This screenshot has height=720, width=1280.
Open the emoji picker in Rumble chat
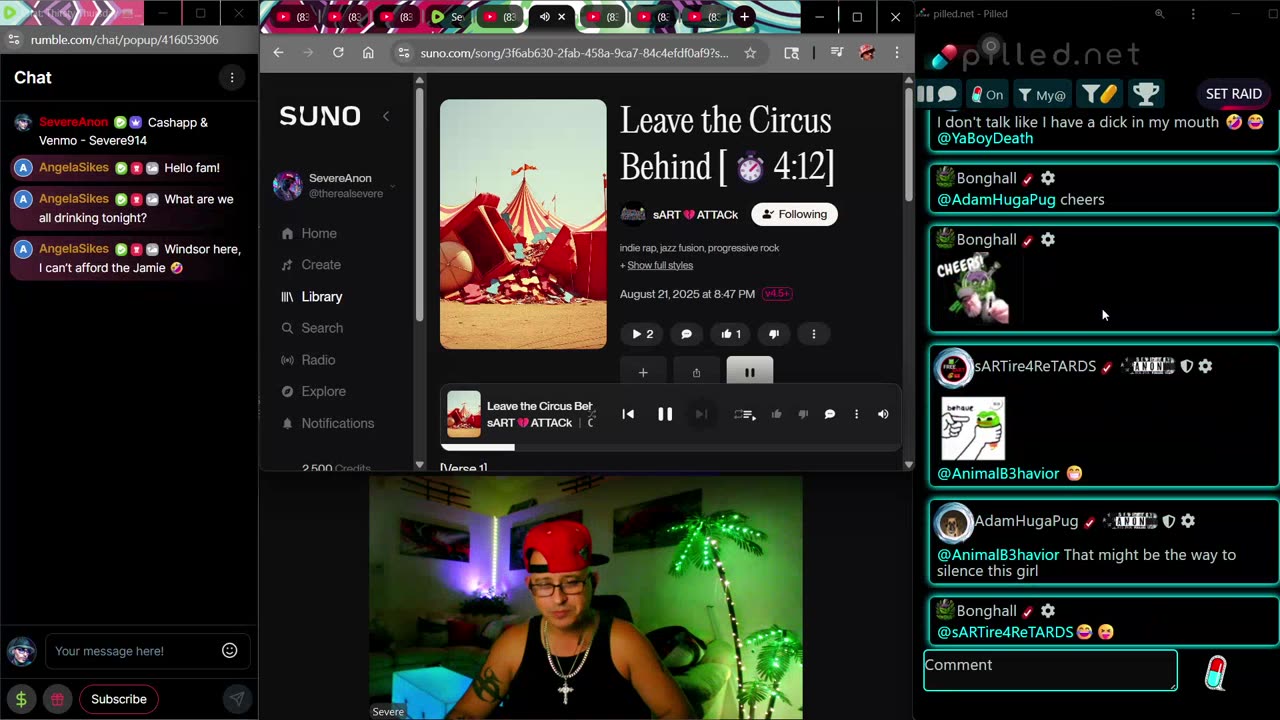[229, 651]
